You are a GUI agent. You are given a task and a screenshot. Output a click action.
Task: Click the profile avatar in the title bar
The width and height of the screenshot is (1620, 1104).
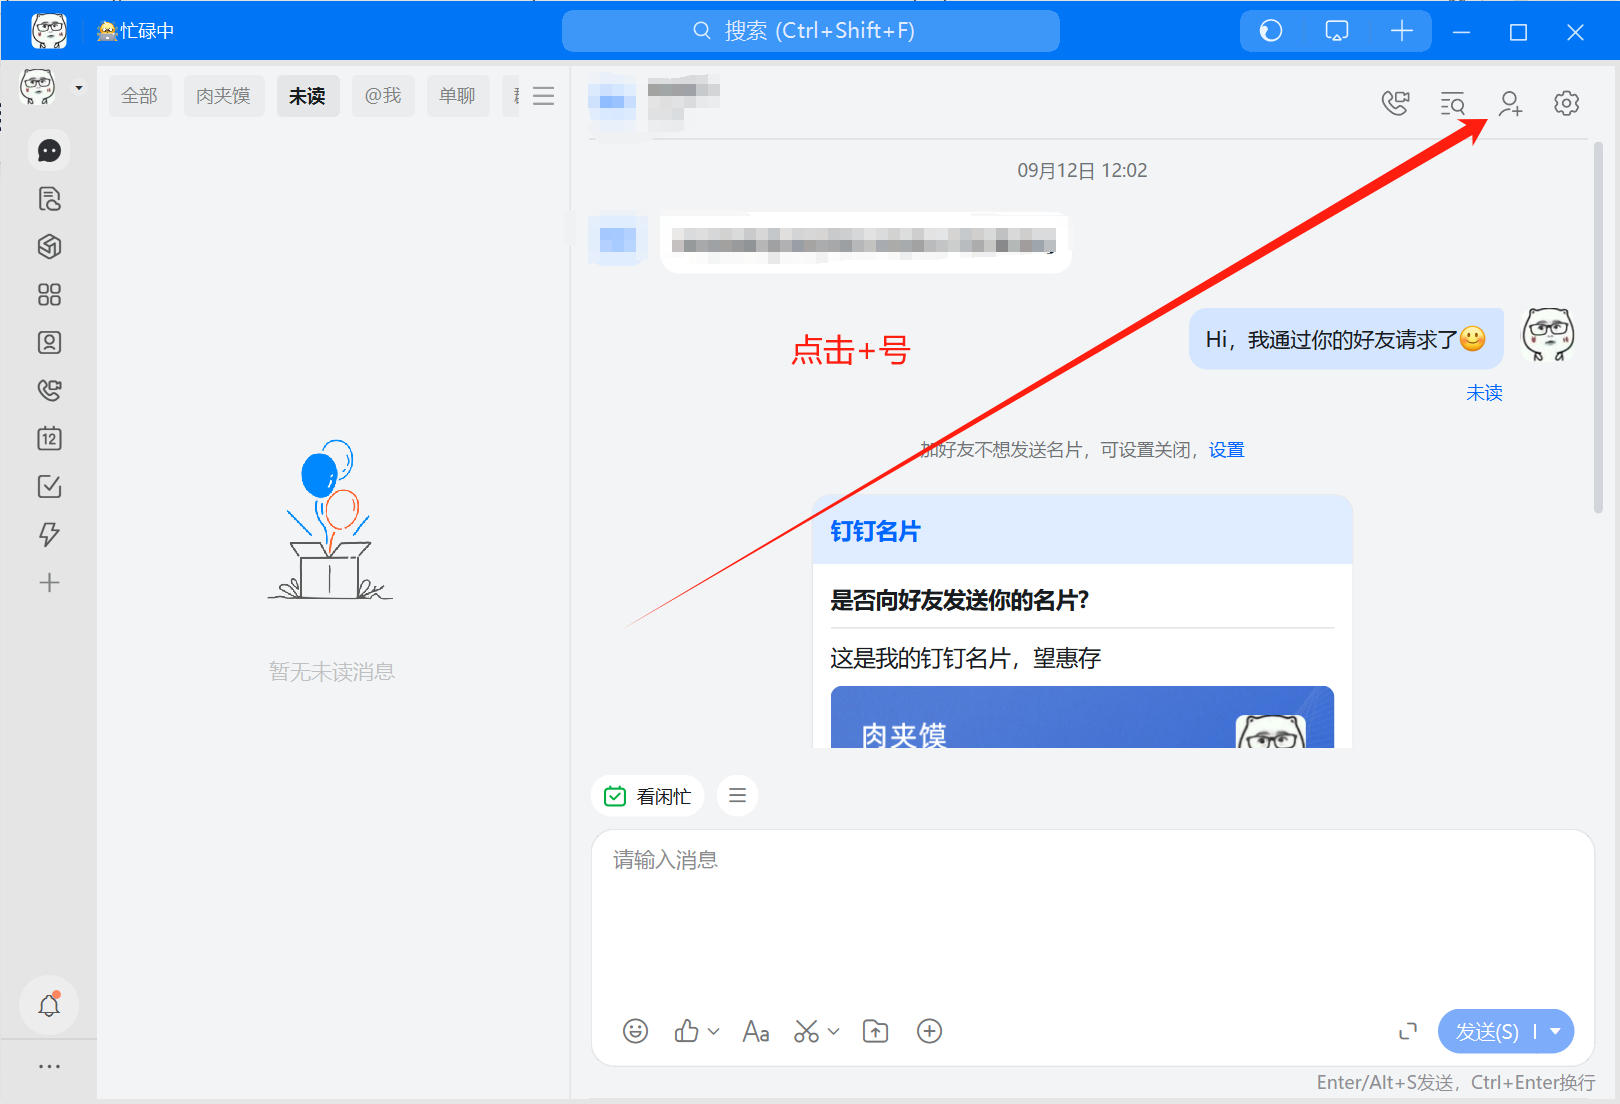49,31
